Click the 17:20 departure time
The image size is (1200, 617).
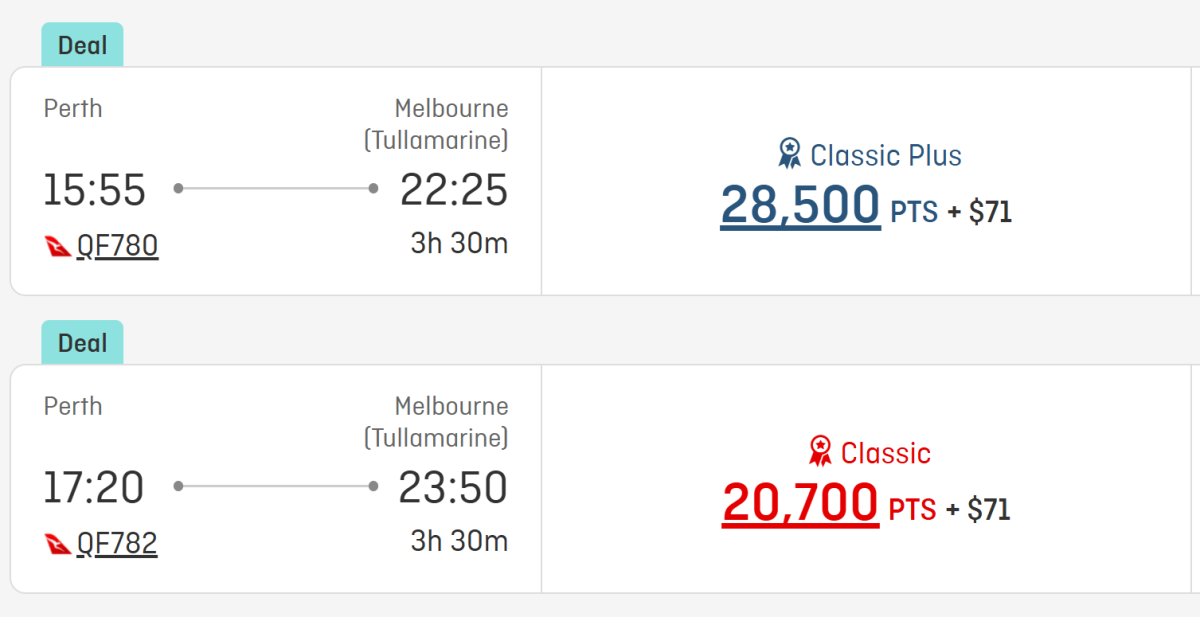pyautogui.click(x=94, y=488)
